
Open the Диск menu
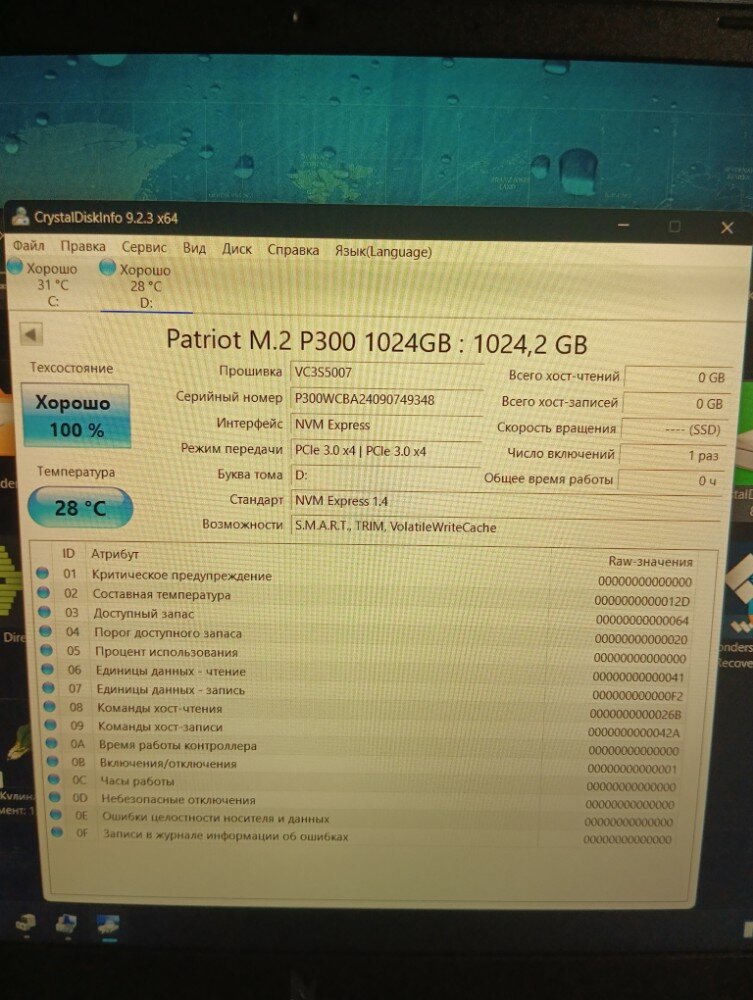237,249
